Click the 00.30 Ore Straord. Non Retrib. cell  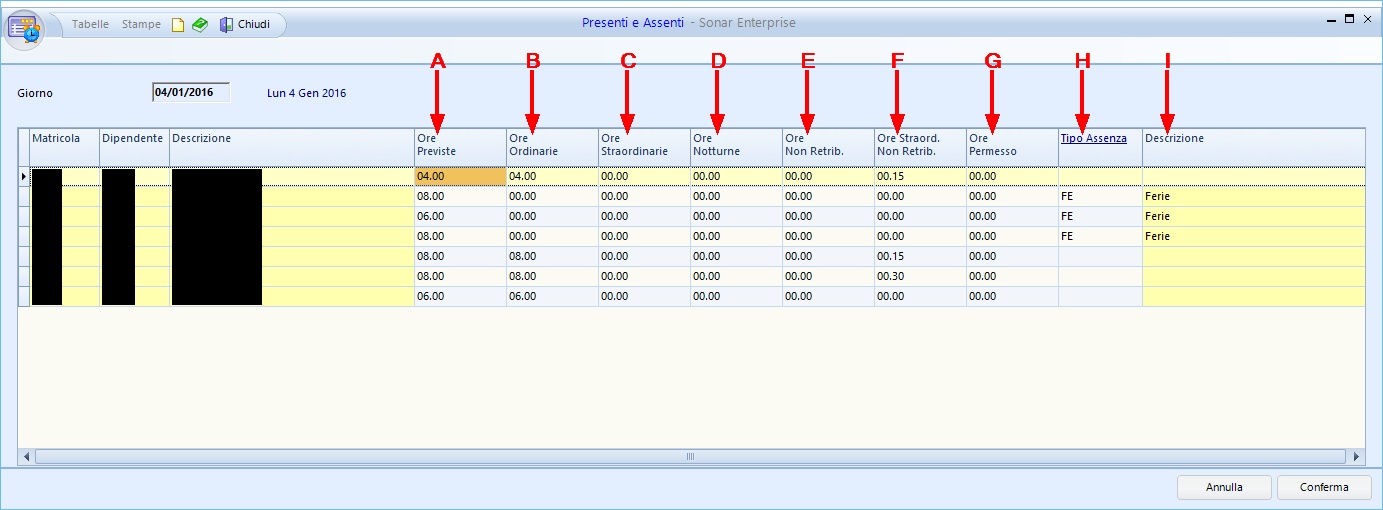click(919, 277)
